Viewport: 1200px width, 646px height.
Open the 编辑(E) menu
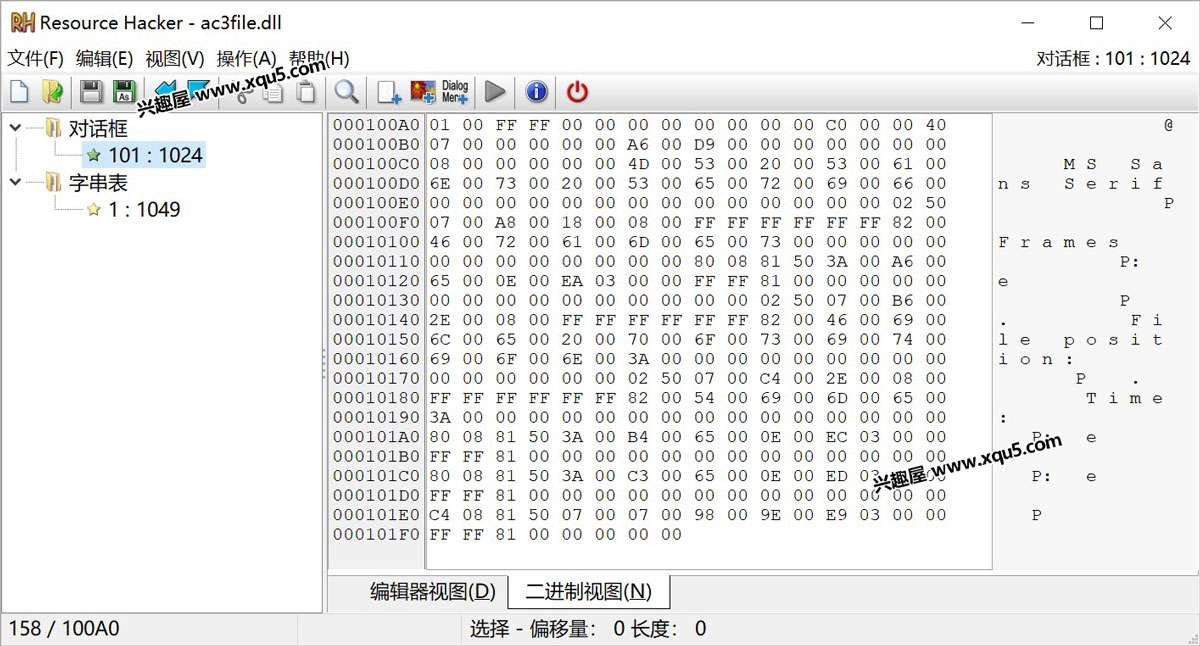pyautogui.click(x=105, y=59)
